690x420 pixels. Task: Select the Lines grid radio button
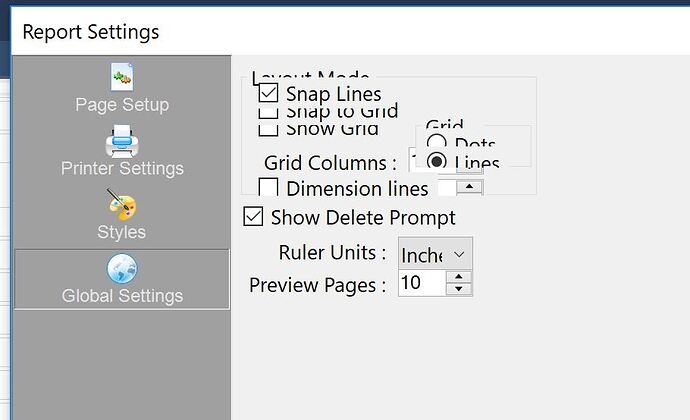437,161
